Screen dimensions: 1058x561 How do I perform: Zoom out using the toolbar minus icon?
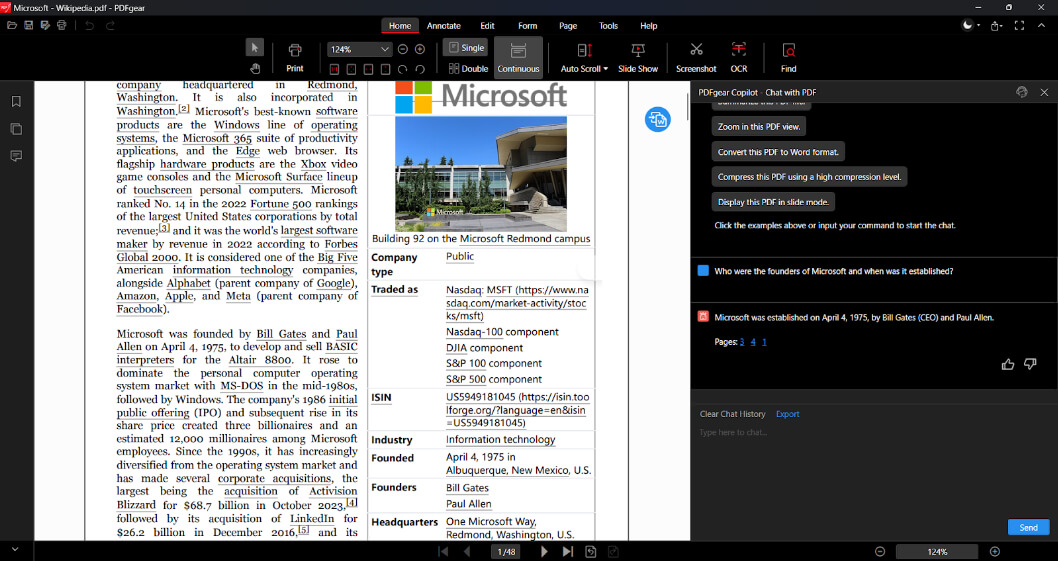(403, 49)
